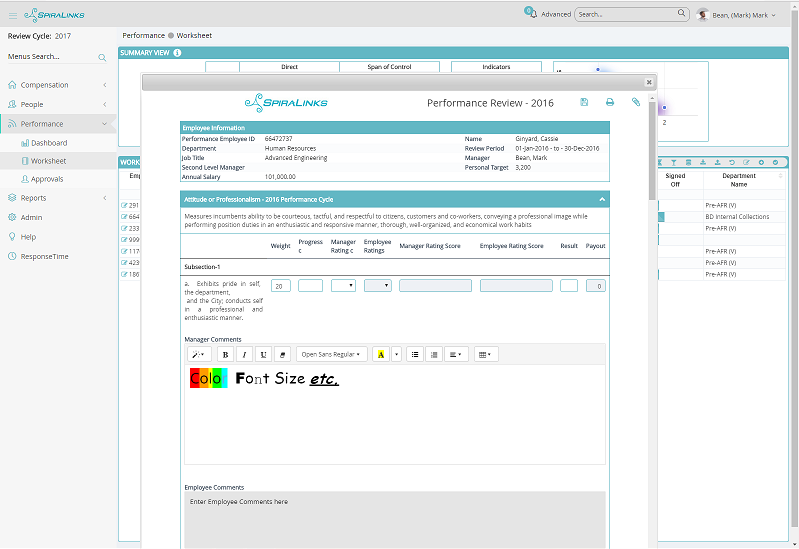Insert an unordered bullet list
799x549 pixels.
(x=415, y=354)
